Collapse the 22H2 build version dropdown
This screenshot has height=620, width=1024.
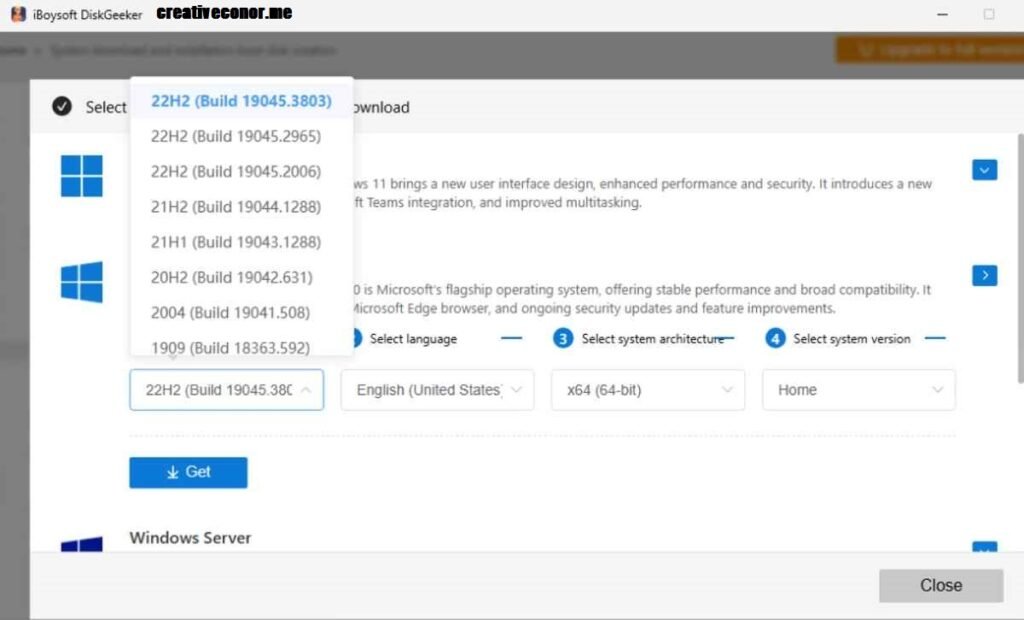pyautogui.click(x=227, y=390)
